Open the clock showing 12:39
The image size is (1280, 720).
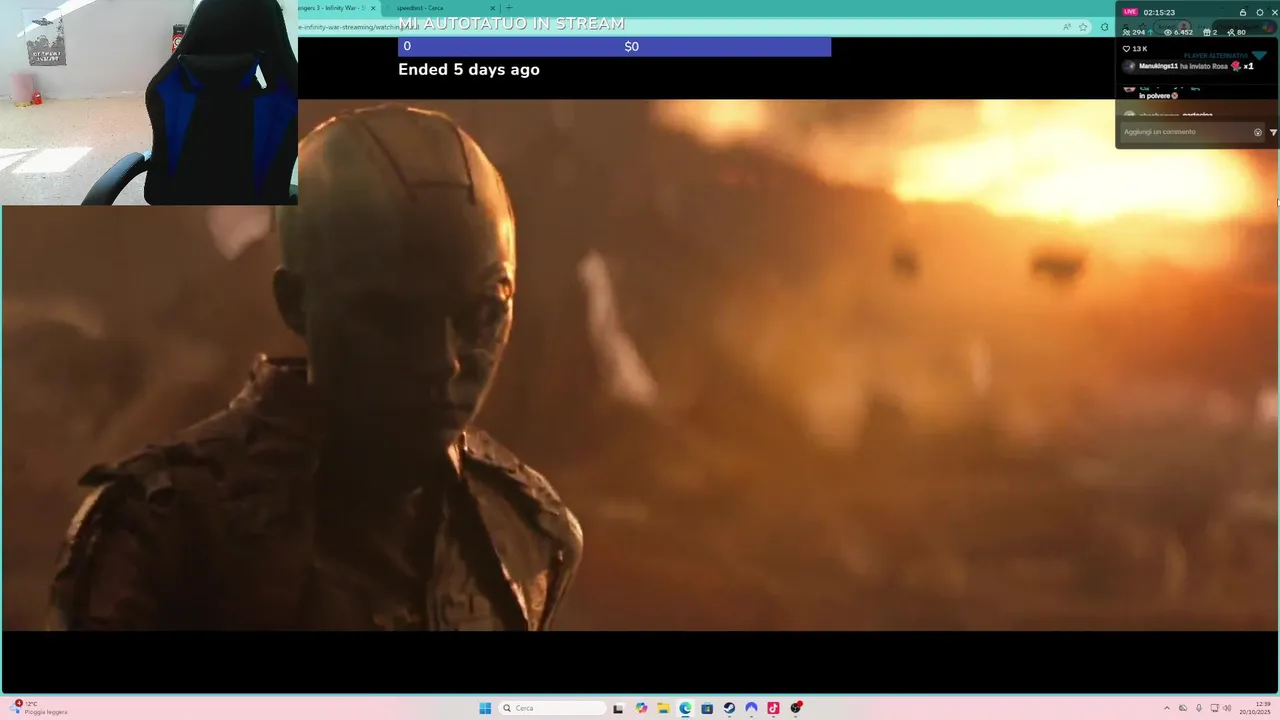[1256, 708]
